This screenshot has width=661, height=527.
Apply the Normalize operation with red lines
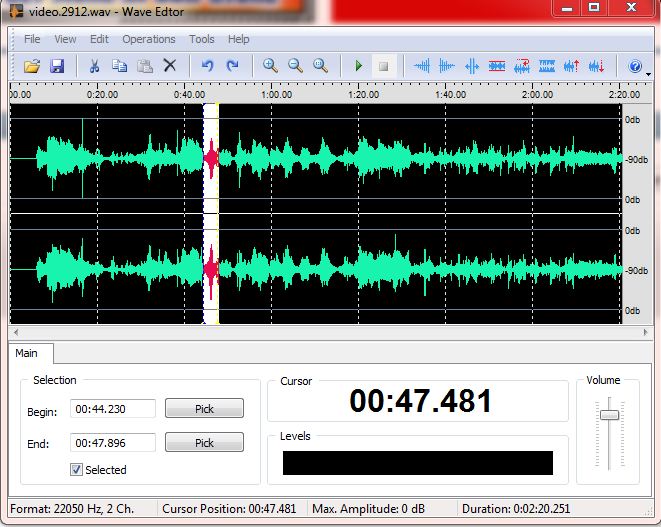497,66
